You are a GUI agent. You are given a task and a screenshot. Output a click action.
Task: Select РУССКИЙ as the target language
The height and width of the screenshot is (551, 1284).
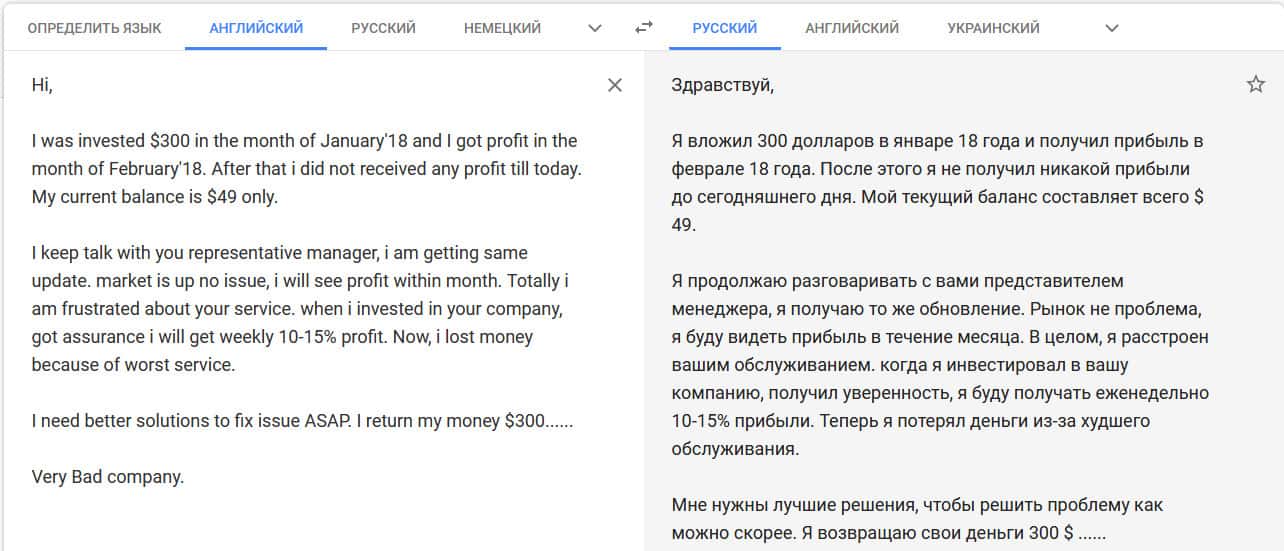pos(725,28)
